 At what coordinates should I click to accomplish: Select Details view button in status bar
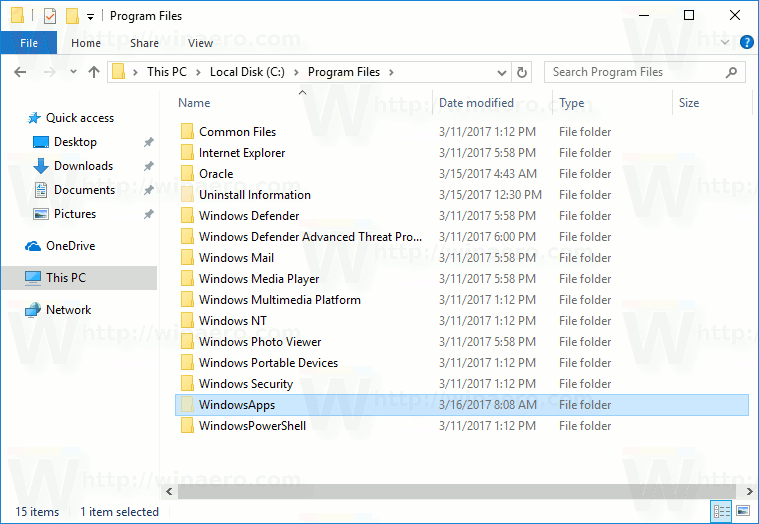[721, 511]
